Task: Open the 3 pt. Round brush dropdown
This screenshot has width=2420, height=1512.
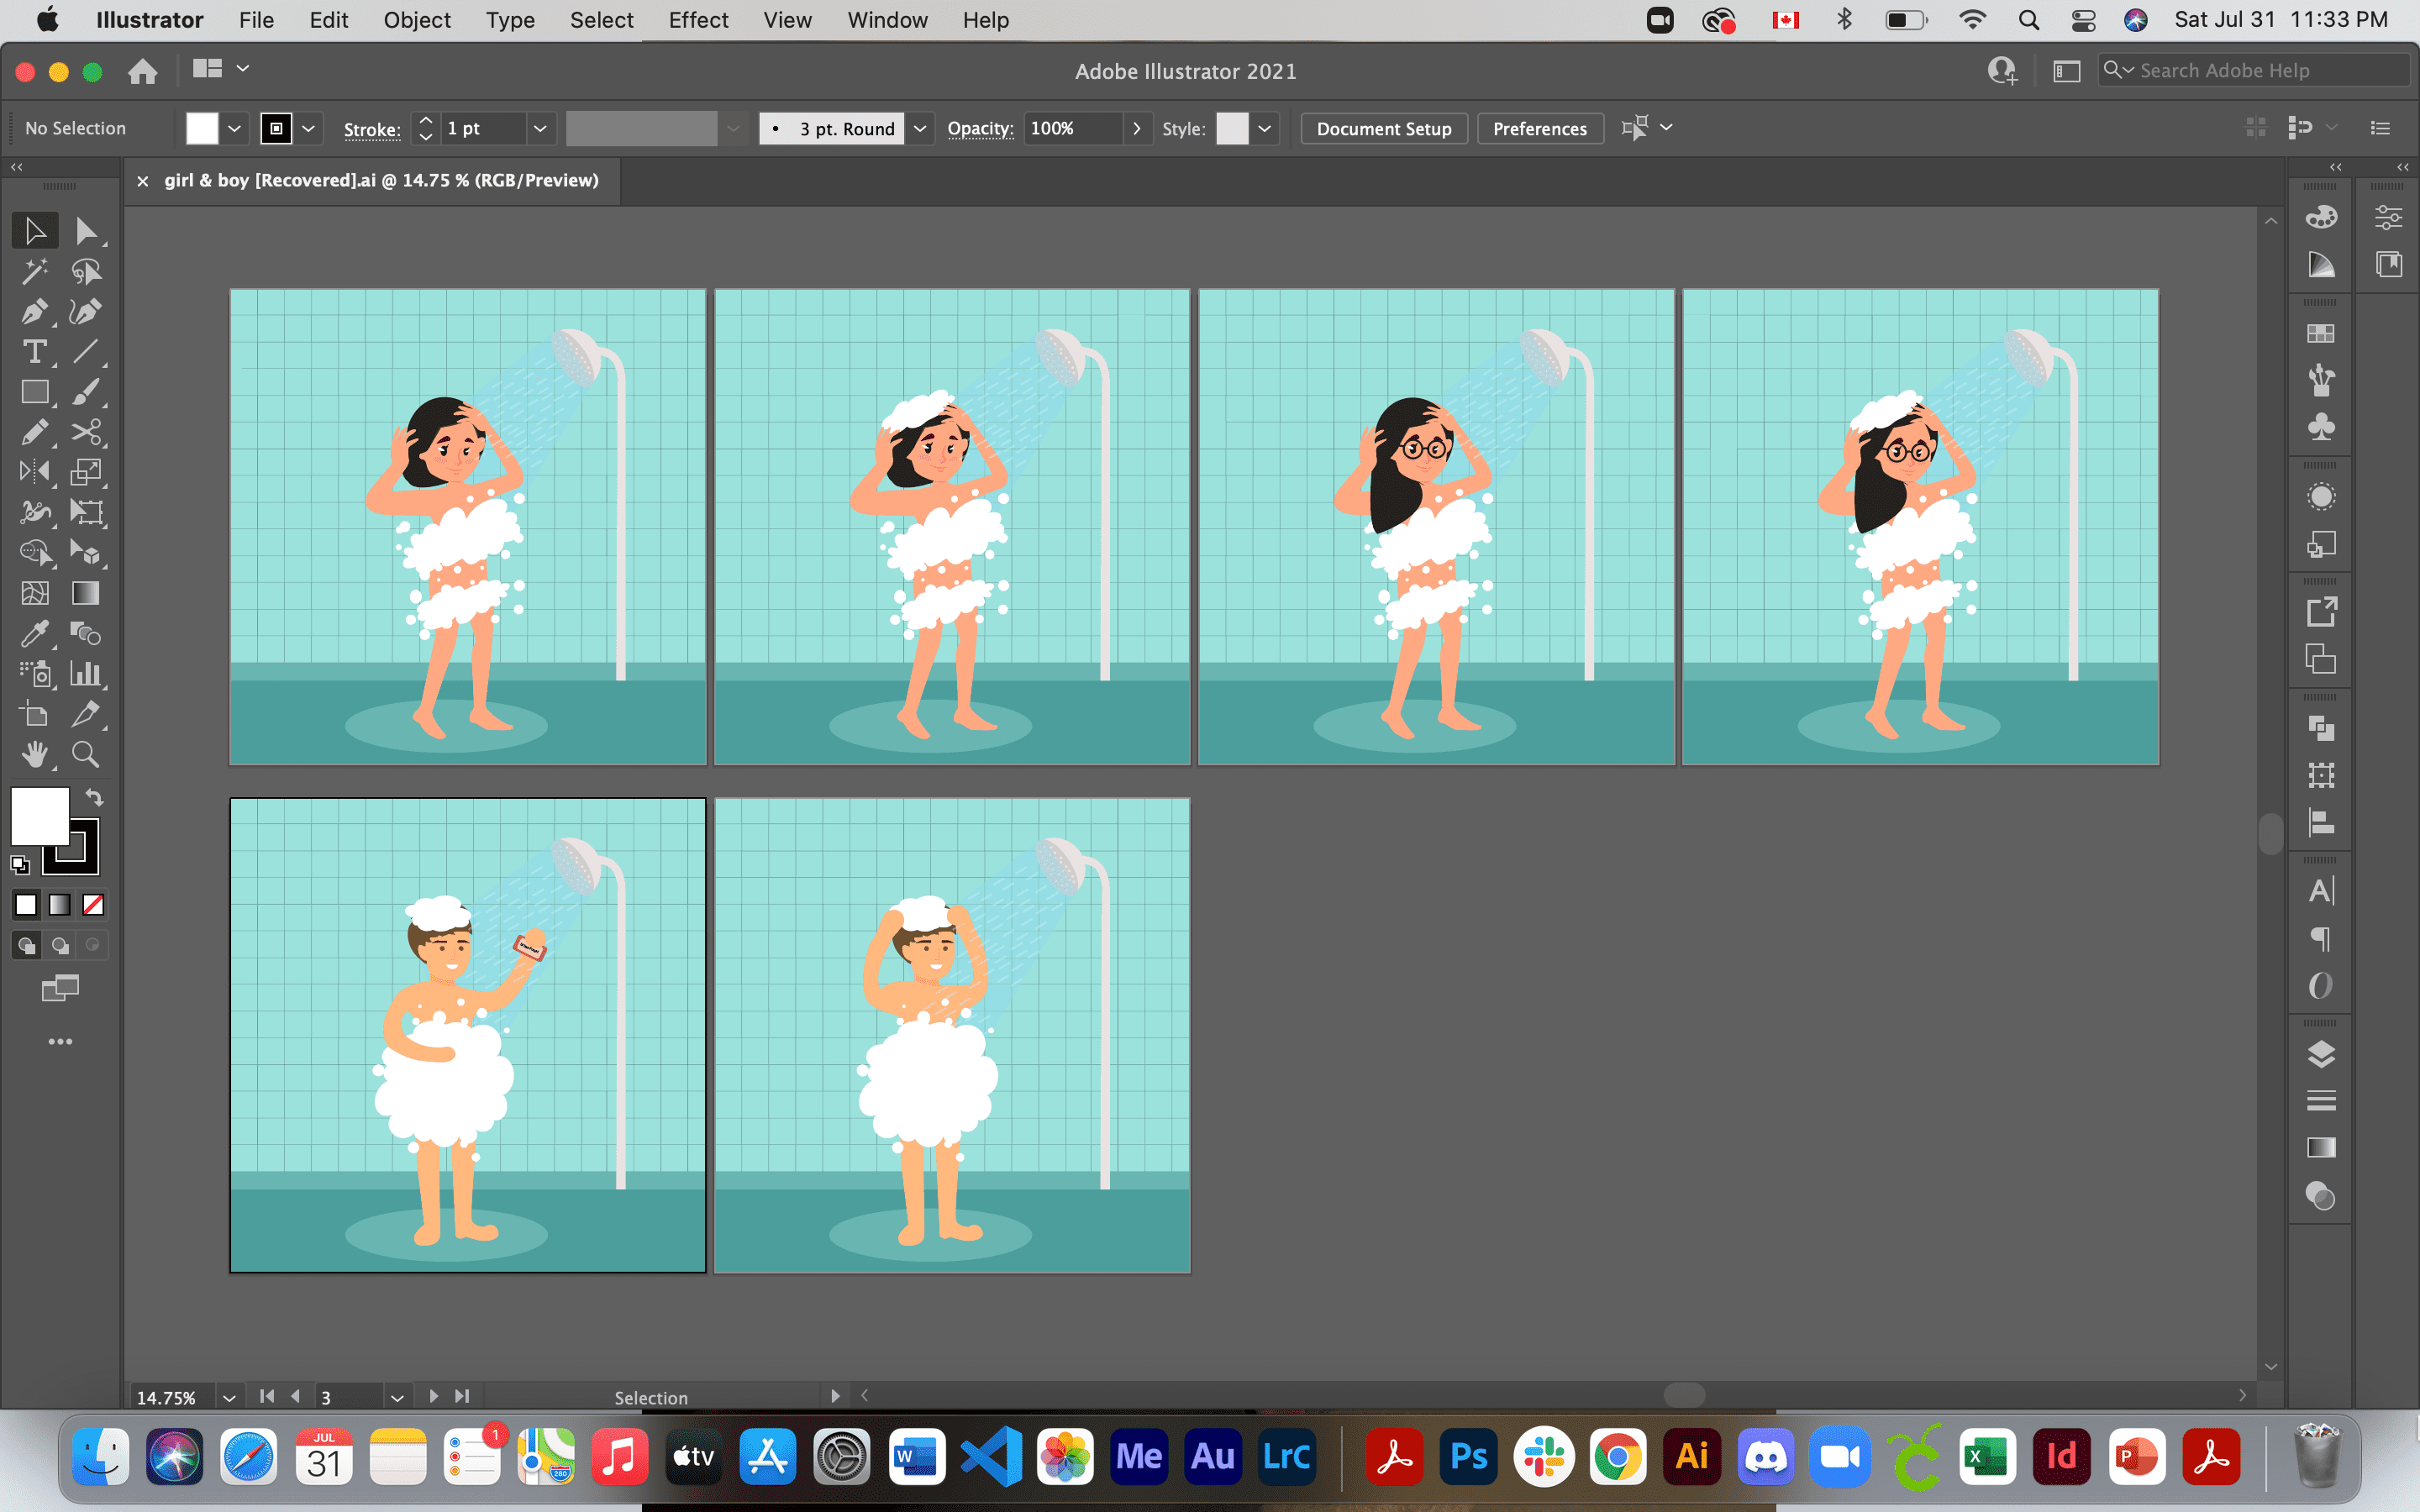Action: (920, 129)
